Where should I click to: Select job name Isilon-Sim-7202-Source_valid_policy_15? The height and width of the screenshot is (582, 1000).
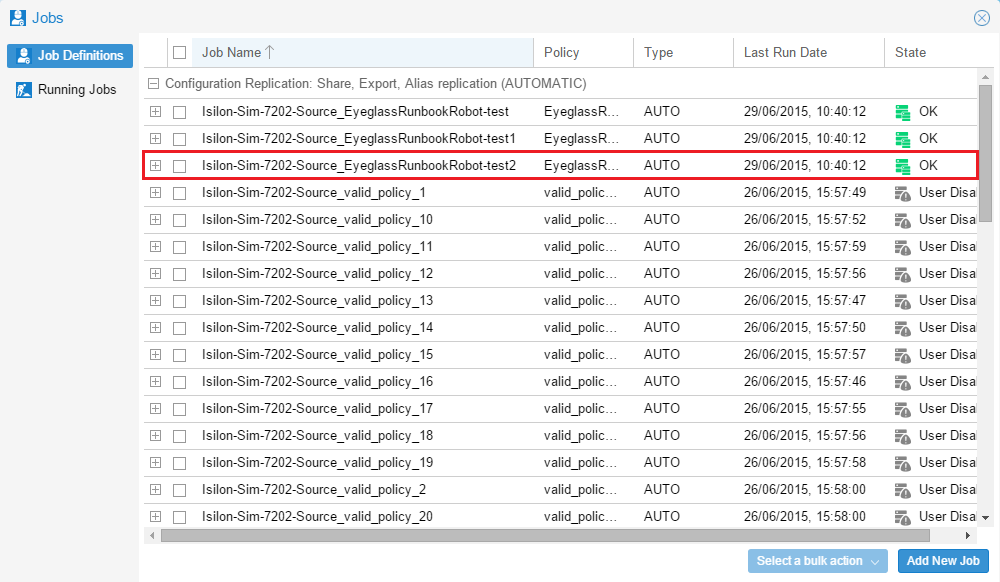click(318, 354)
